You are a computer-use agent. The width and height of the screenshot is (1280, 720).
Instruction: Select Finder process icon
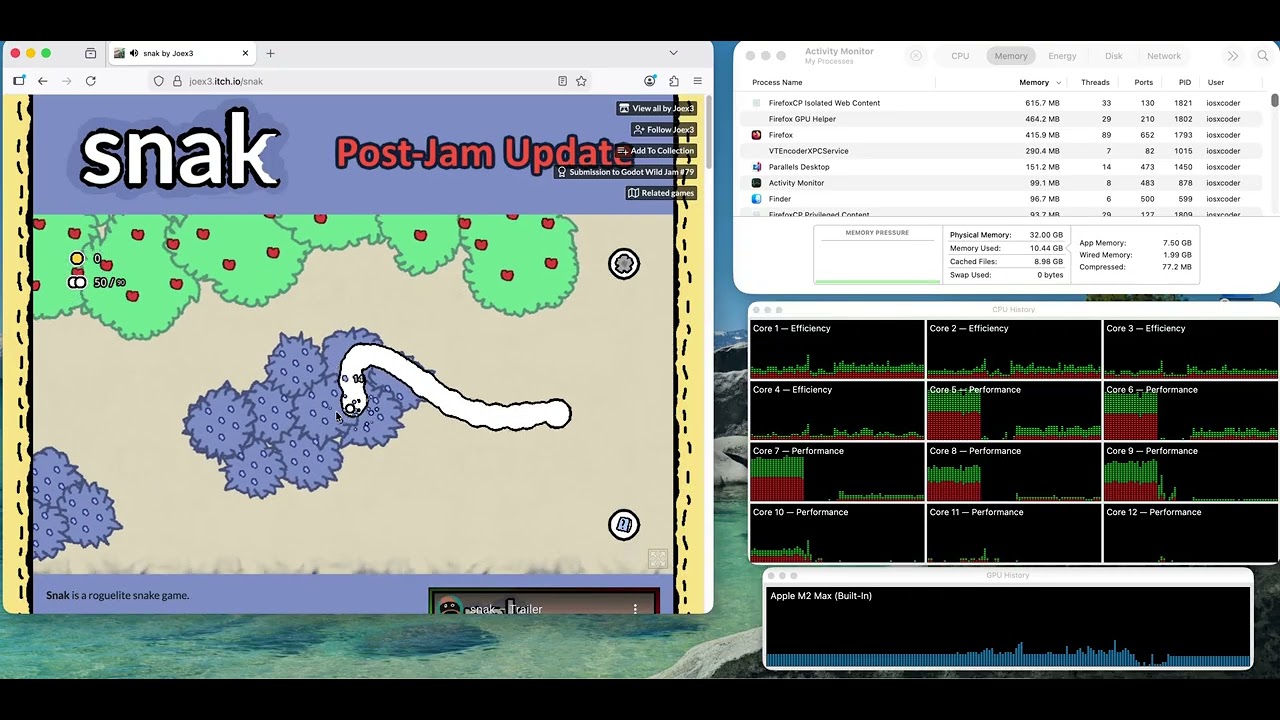(757, 199)
